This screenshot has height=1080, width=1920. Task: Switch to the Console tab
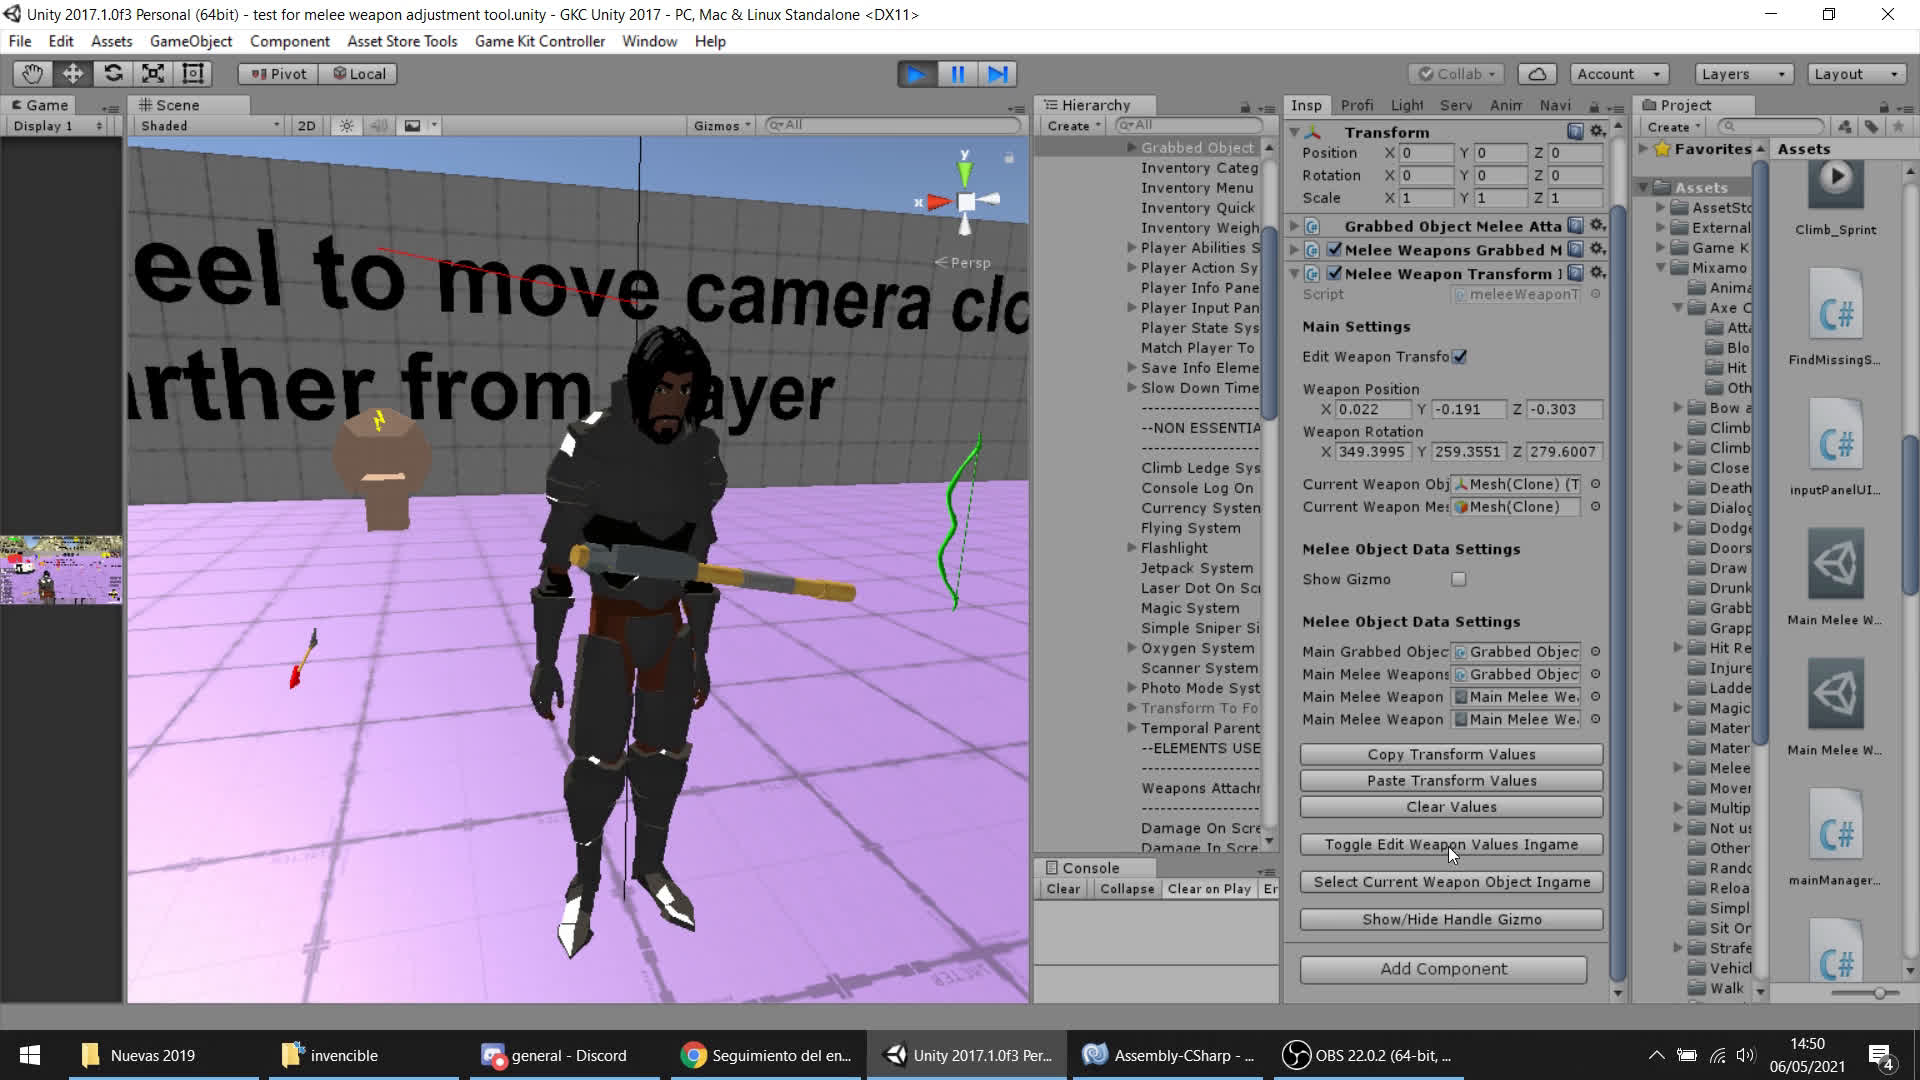(1089, 868)
